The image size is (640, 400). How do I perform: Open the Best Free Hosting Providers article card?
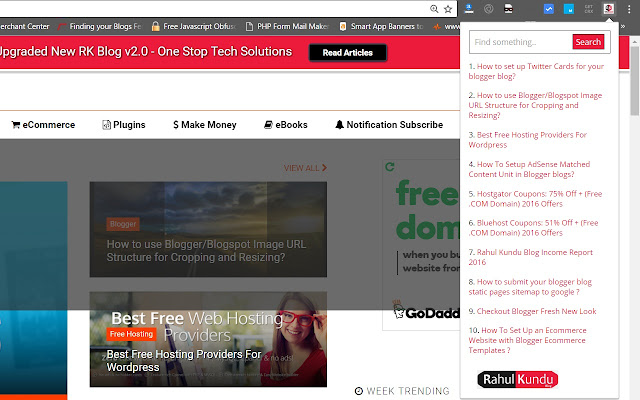click(x=208, y=339)
